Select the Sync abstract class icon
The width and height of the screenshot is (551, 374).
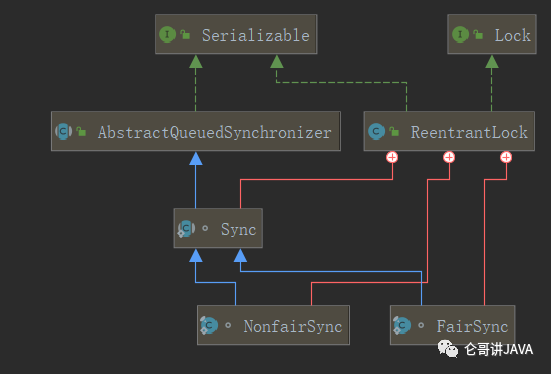186,229
